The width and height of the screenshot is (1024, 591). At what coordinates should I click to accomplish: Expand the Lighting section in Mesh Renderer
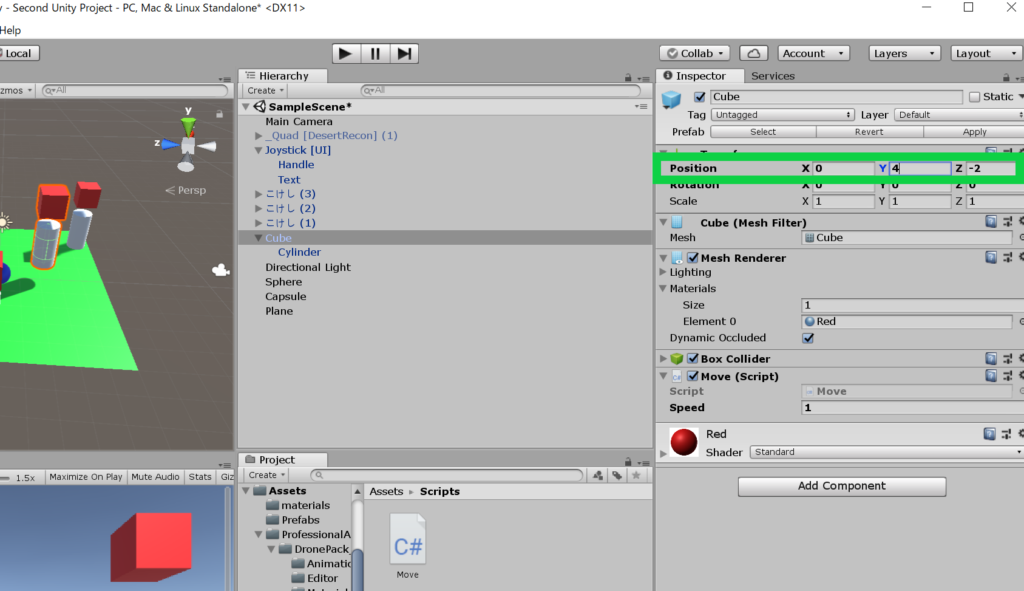coord(663,272)
